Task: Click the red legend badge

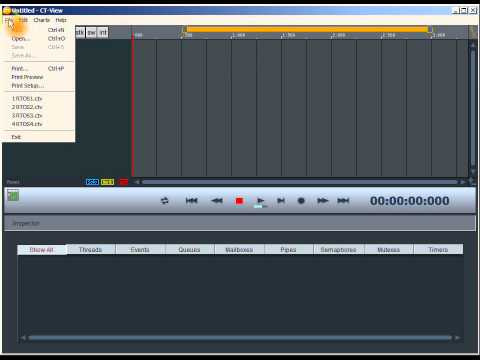Action: (123, 182)
